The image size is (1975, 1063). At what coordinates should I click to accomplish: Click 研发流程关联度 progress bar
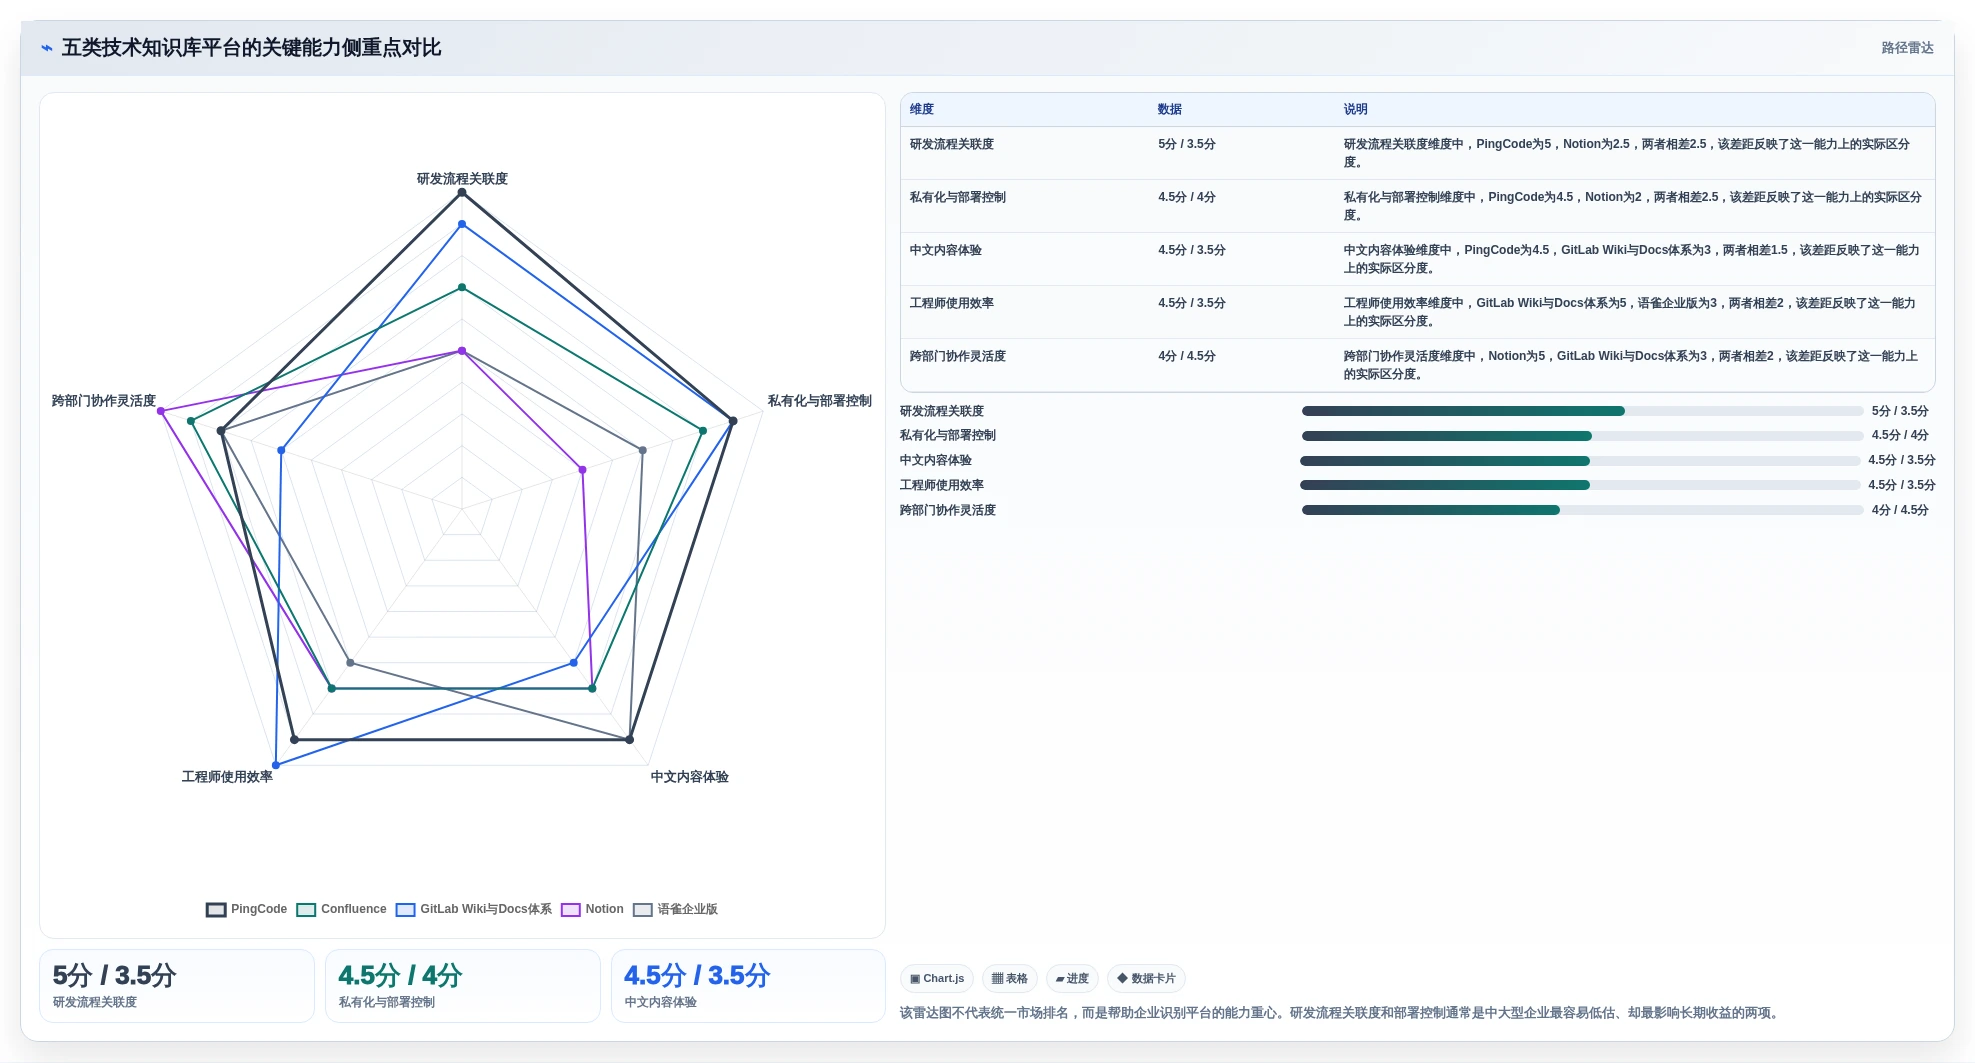(x=1582, y=411)
